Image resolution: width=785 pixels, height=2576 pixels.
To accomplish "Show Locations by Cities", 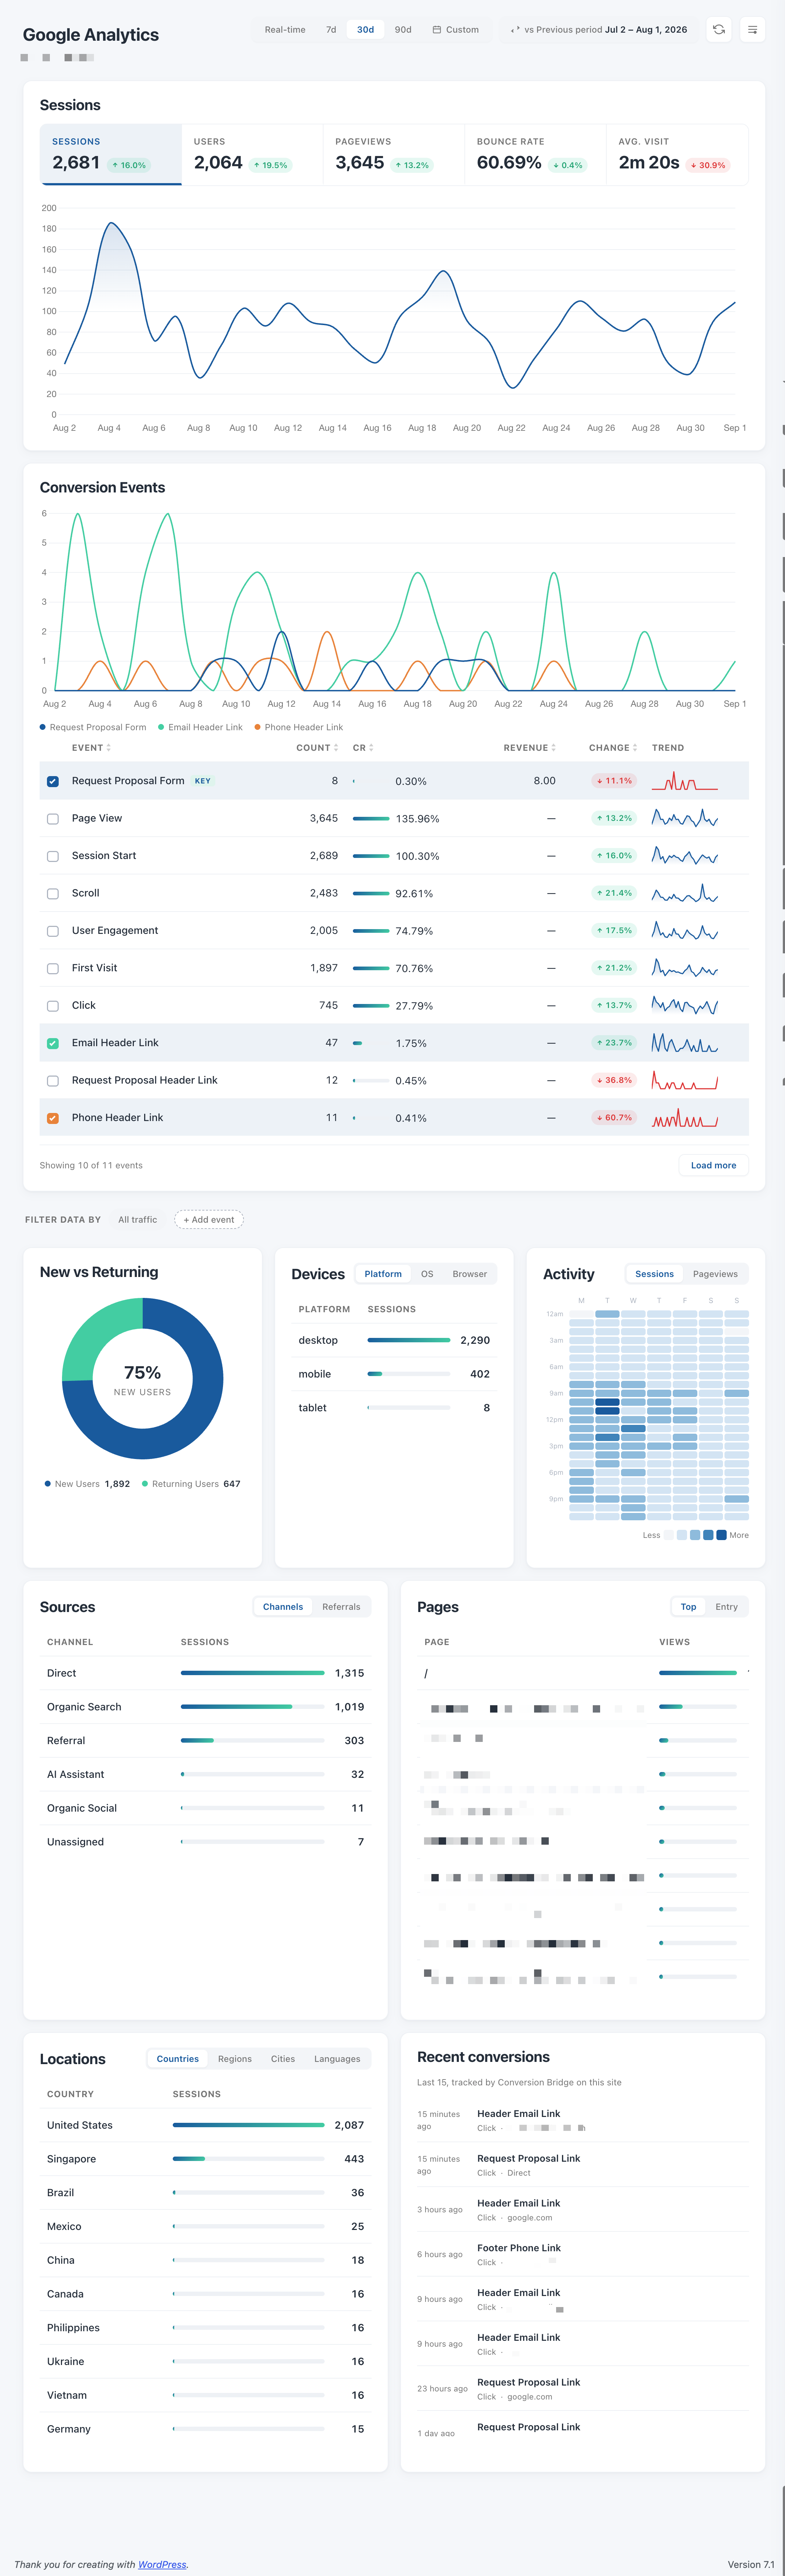I will (x=283, y=2059).
